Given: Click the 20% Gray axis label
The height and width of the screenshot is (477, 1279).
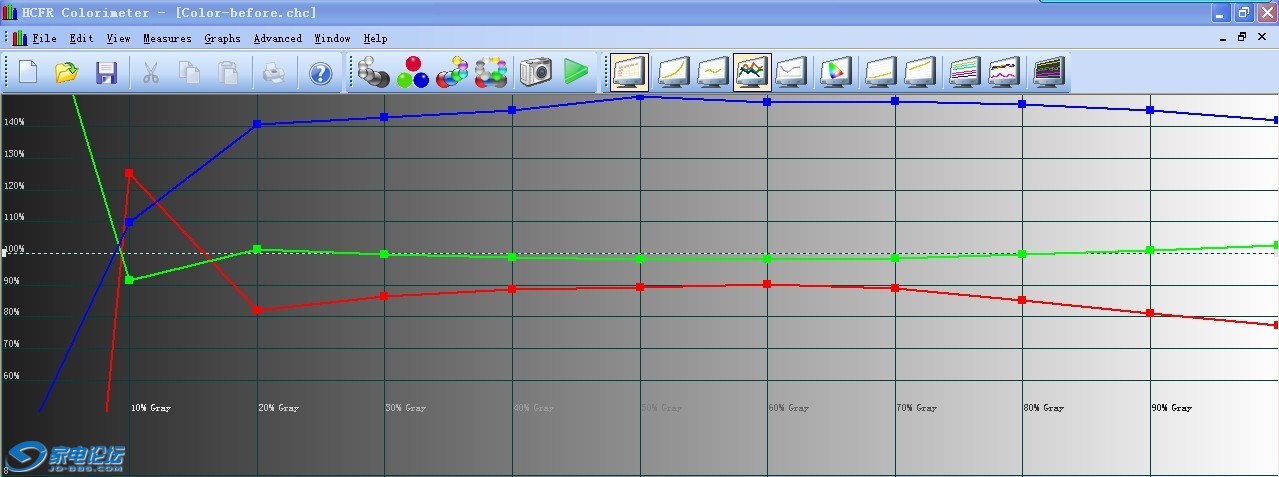Looking at the screenshot, I should click(x=278, y=408).
